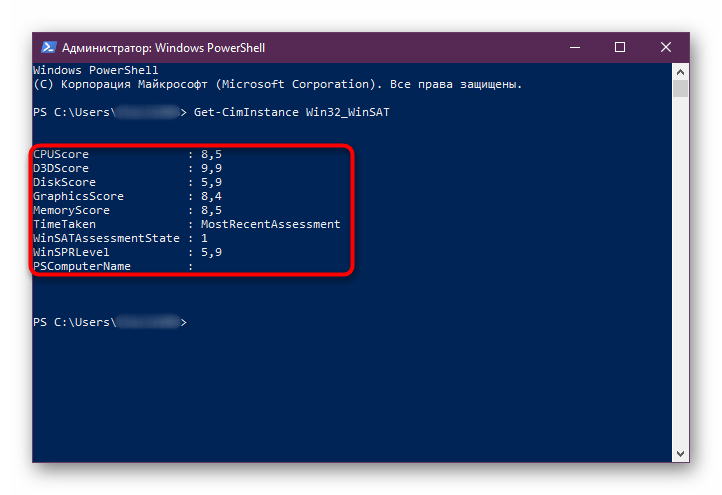The height and width of the screenshot is (495, 722).
Task: Click the D3DScore value 9,9
Action: (211, 168)
